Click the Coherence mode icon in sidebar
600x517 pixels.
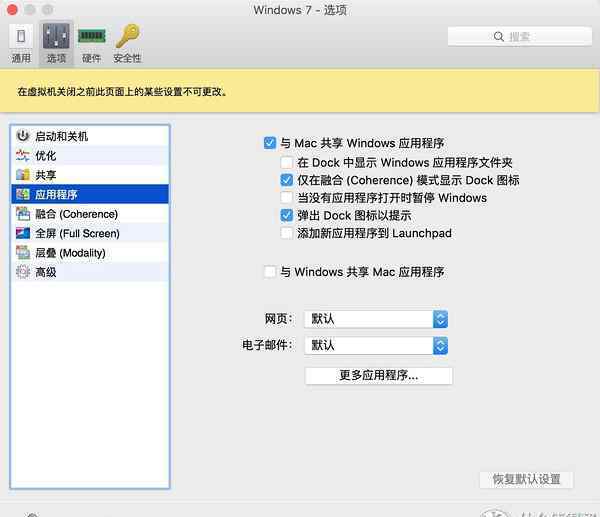(x=23, y=214)
